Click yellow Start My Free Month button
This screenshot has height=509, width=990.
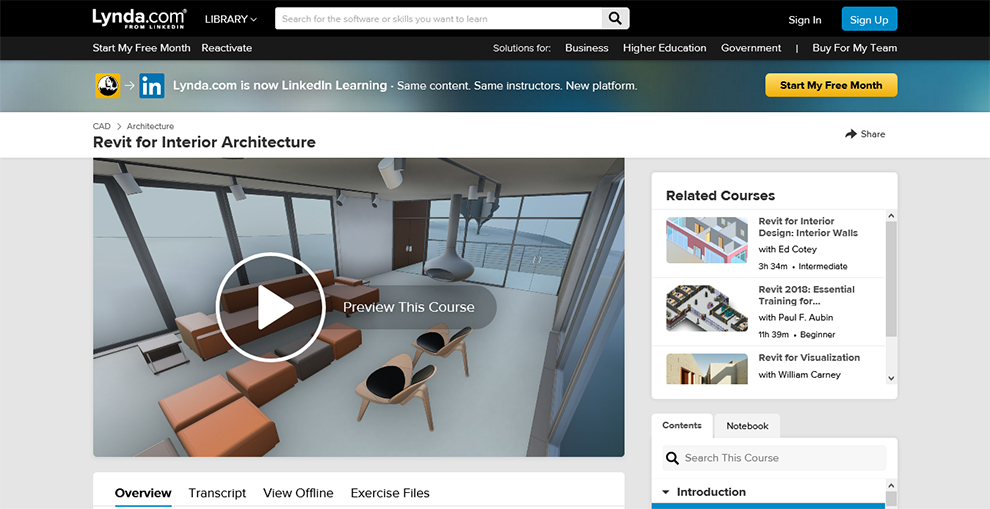831,85
